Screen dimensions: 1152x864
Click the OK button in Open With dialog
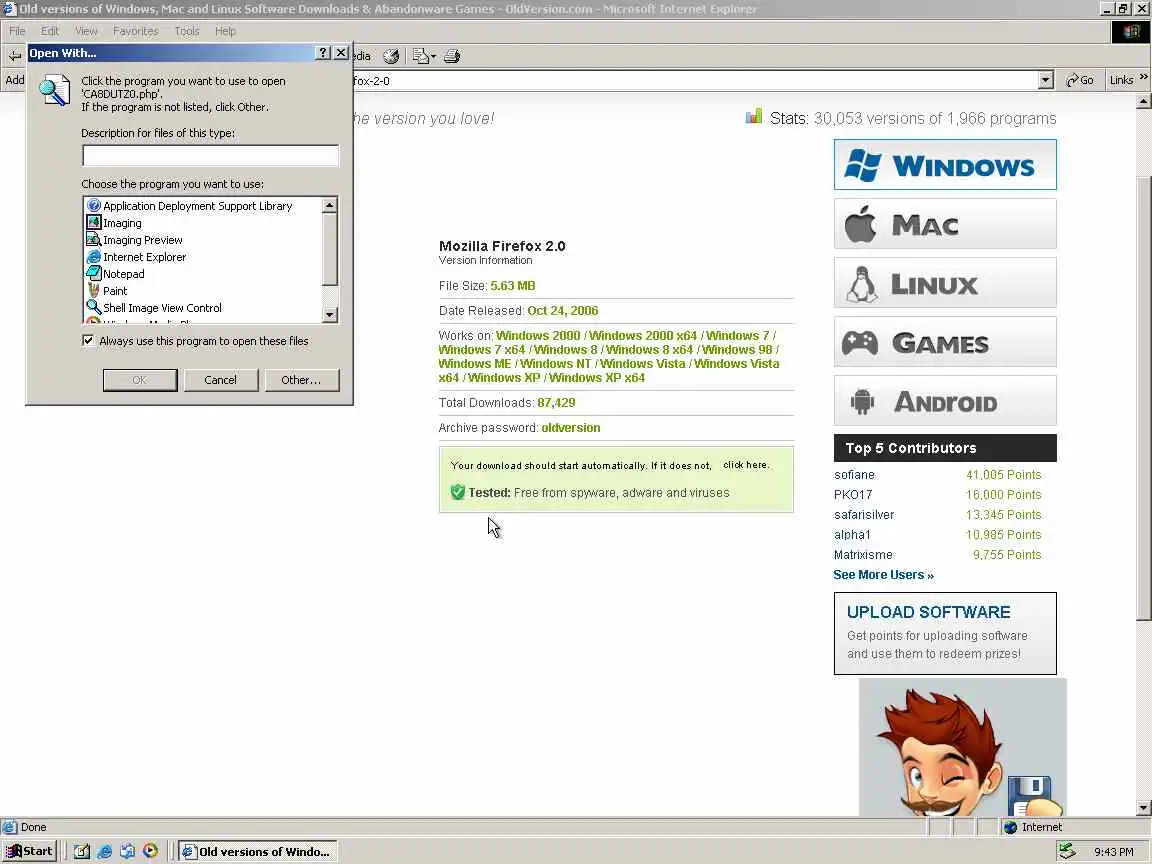click(140, 380)
